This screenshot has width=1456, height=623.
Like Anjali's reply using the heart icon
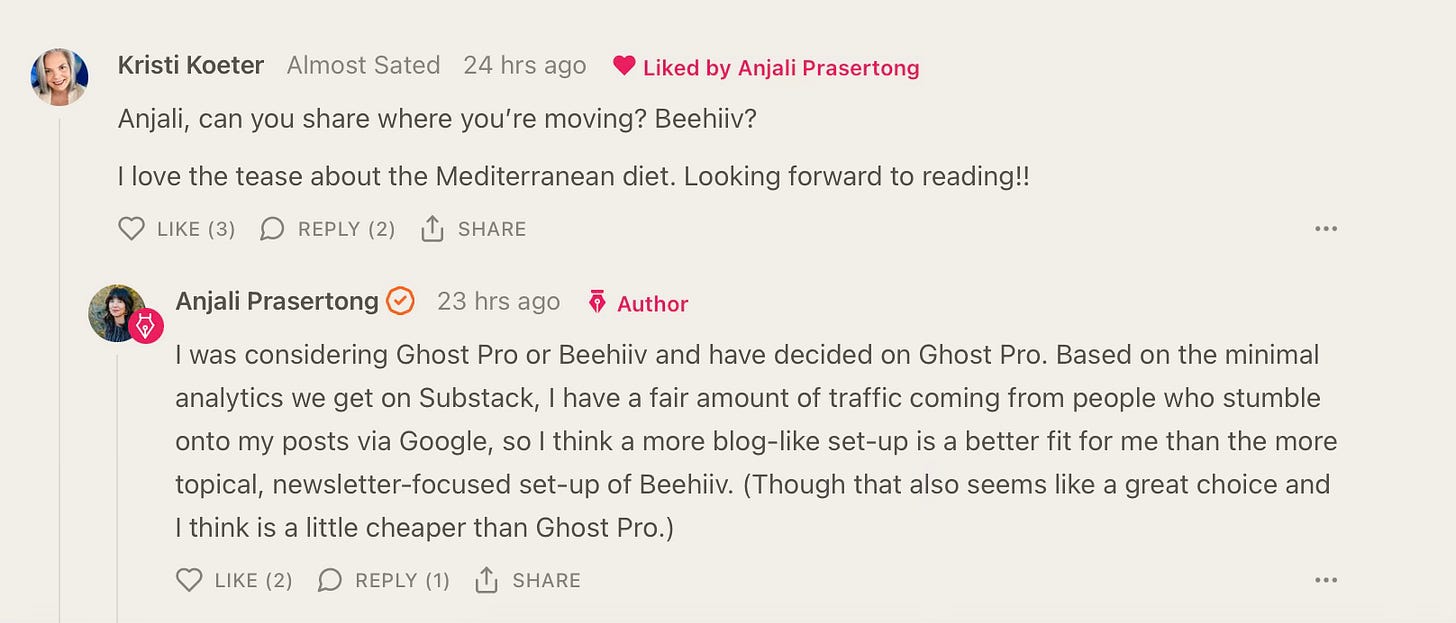coord(189,580)
